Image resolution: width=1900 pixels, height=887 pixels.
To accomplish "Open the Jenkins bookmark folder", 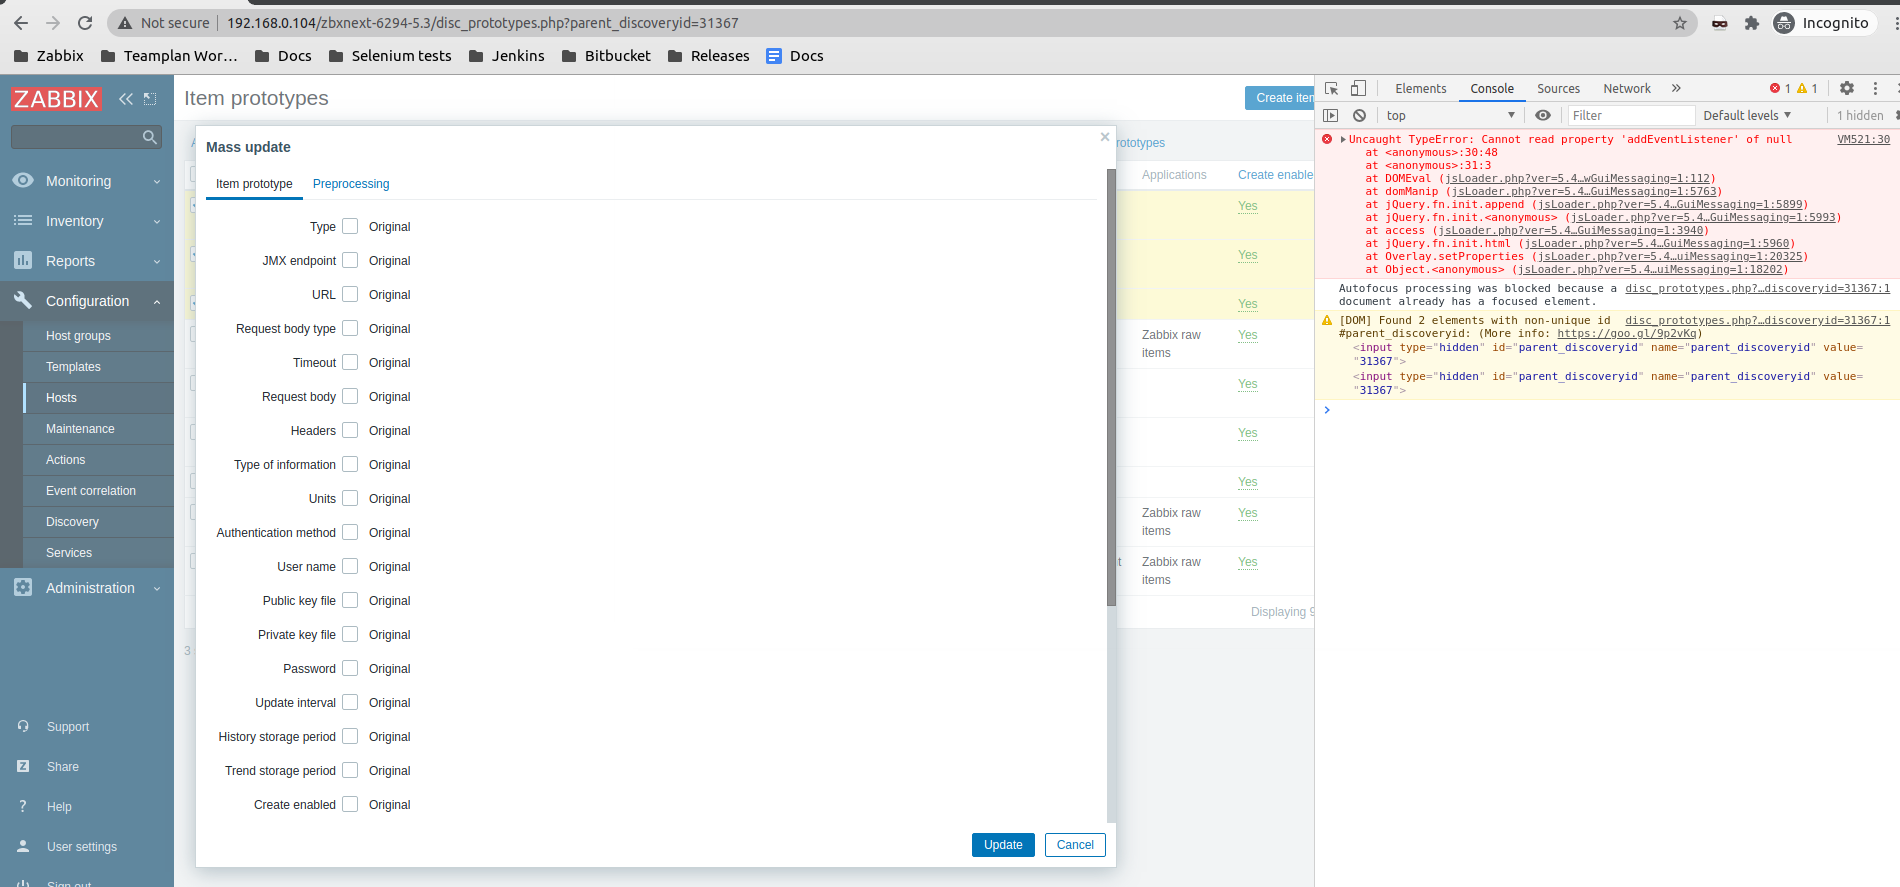I will point(507,56).
